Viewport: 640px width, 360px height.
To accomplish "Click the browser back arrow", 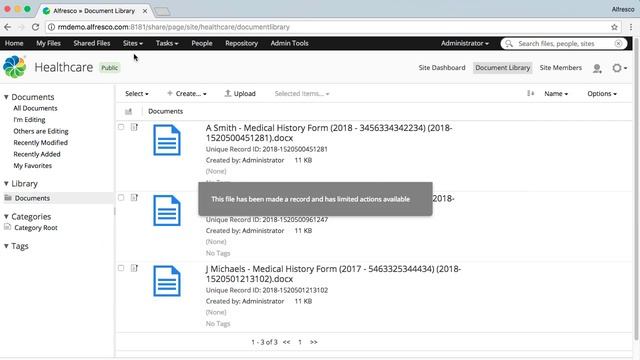I will [x=8, y=27].
